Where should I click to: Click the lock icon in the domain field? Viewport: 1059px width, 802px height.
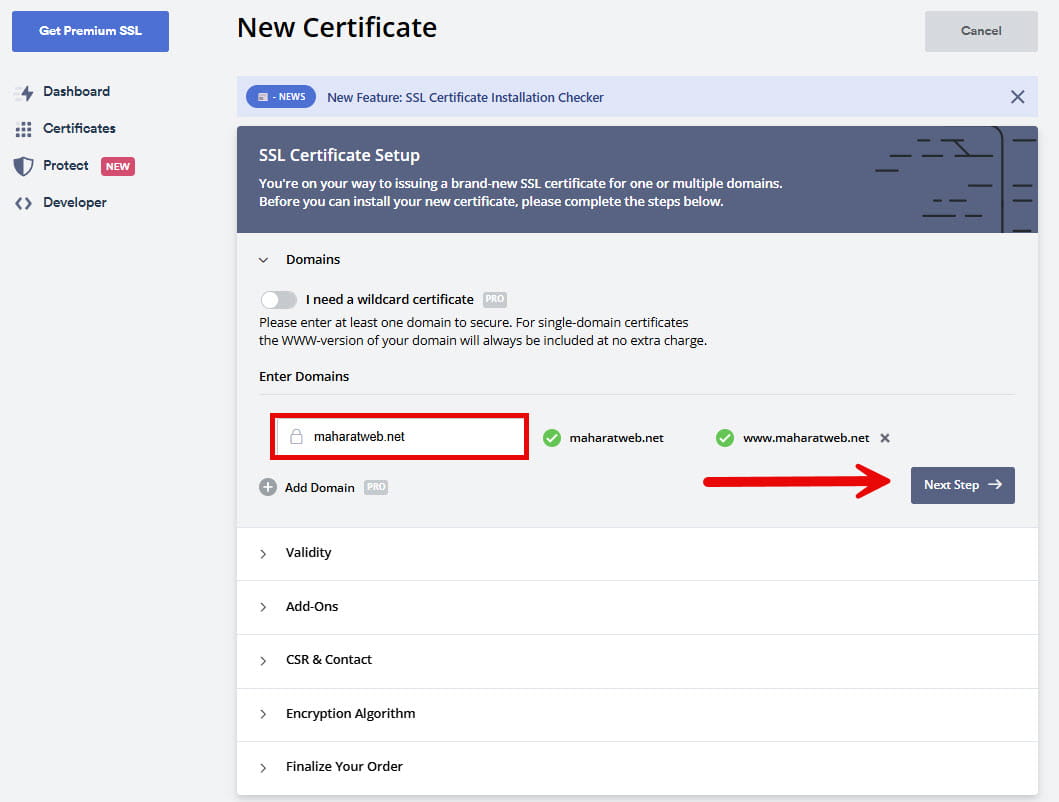pyautogui.click(x=296, y=436)
